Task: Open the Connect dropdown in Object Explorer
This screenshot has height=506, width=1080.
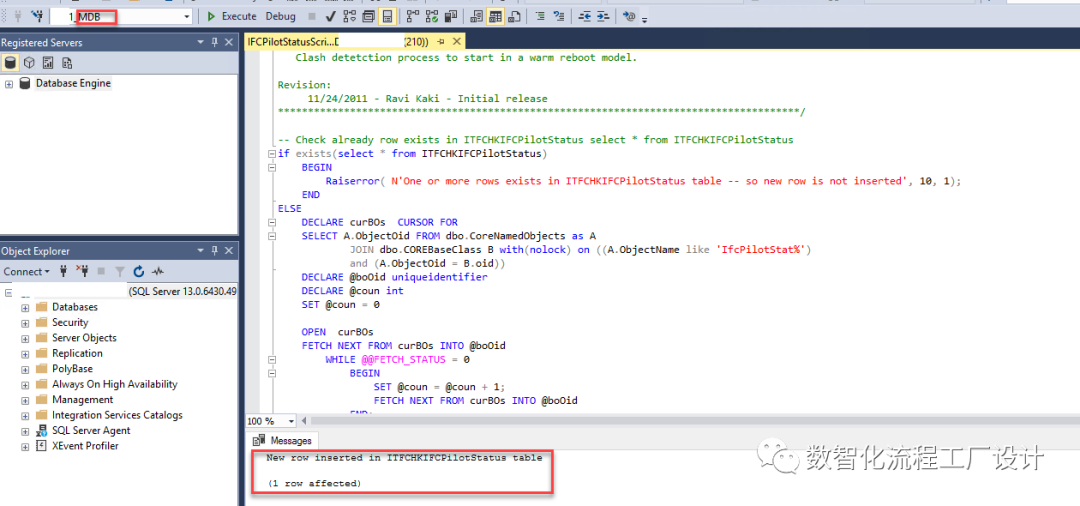Action: coord(26,271)
